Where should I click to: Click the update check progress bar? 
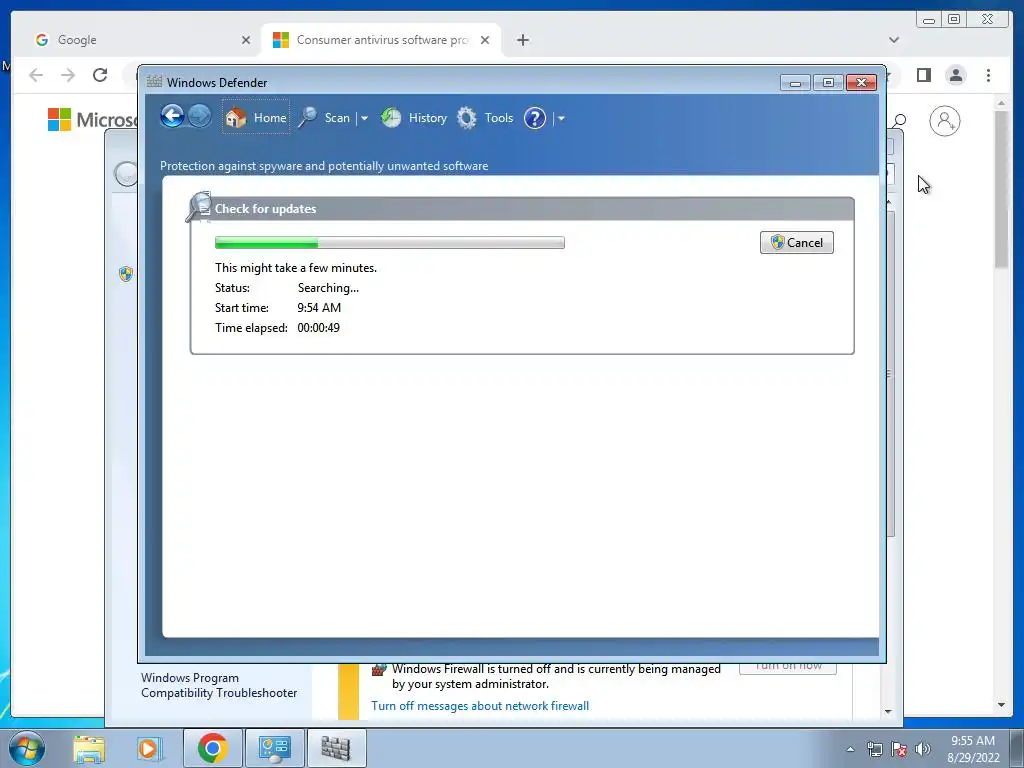(x=390, y=243)
